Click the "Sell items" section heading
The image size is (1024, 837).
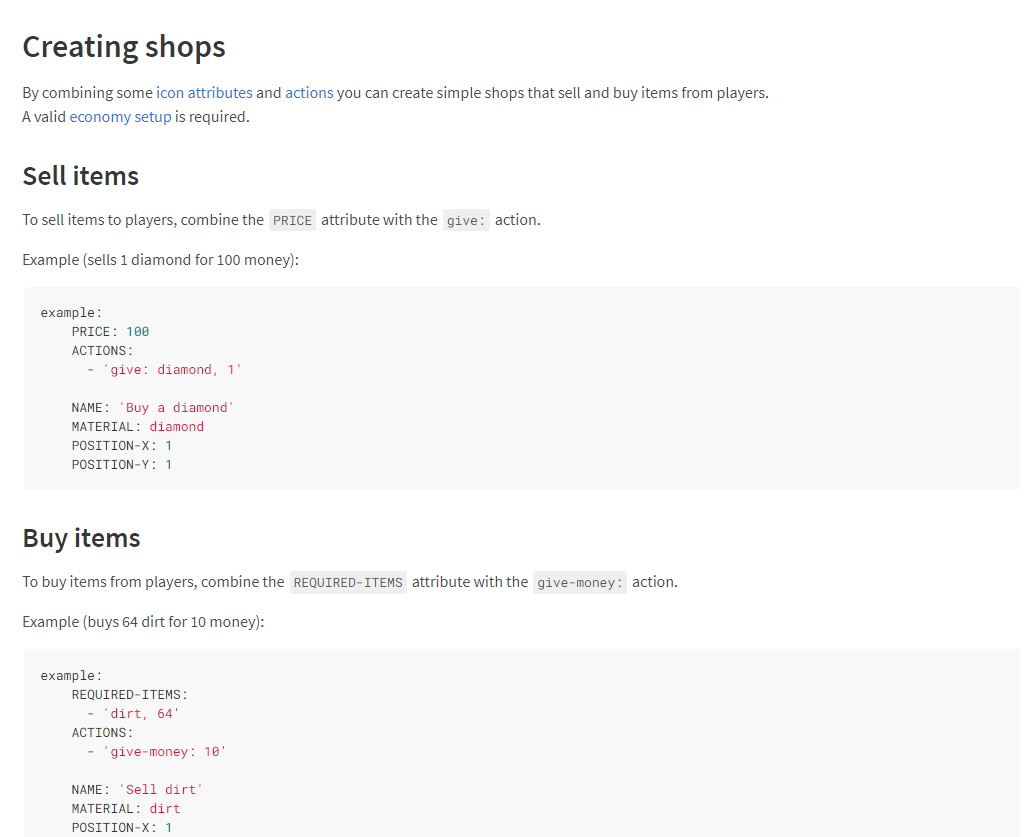(x=81, y=176)
